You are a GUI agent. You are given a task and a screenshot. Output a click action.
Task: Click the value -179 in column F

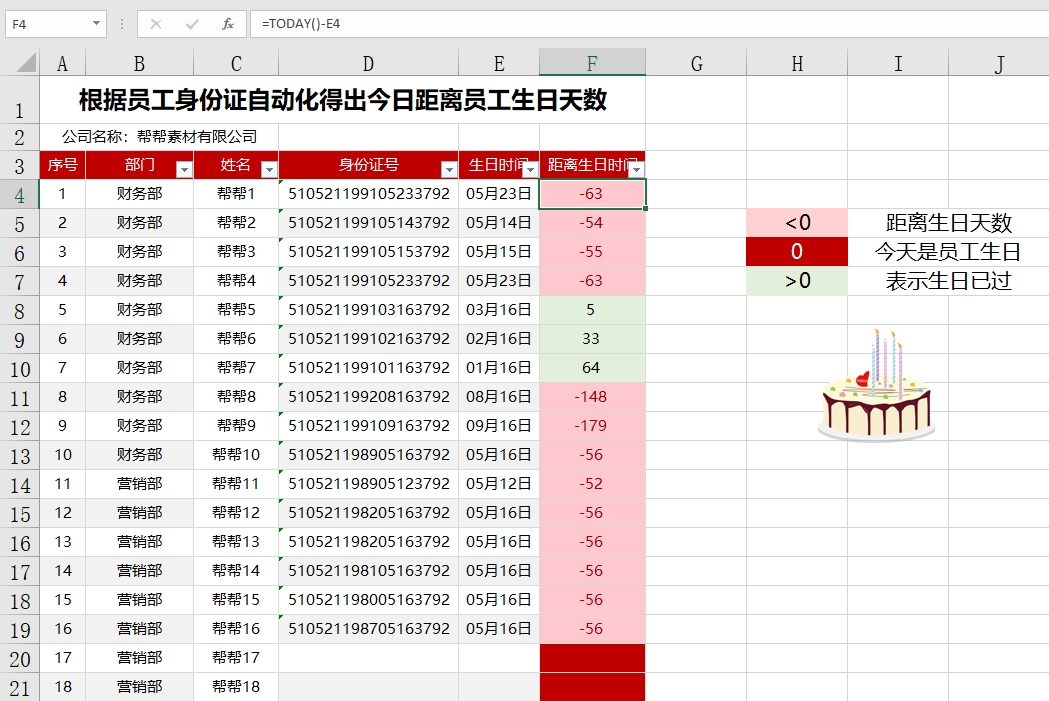[591, 425]
